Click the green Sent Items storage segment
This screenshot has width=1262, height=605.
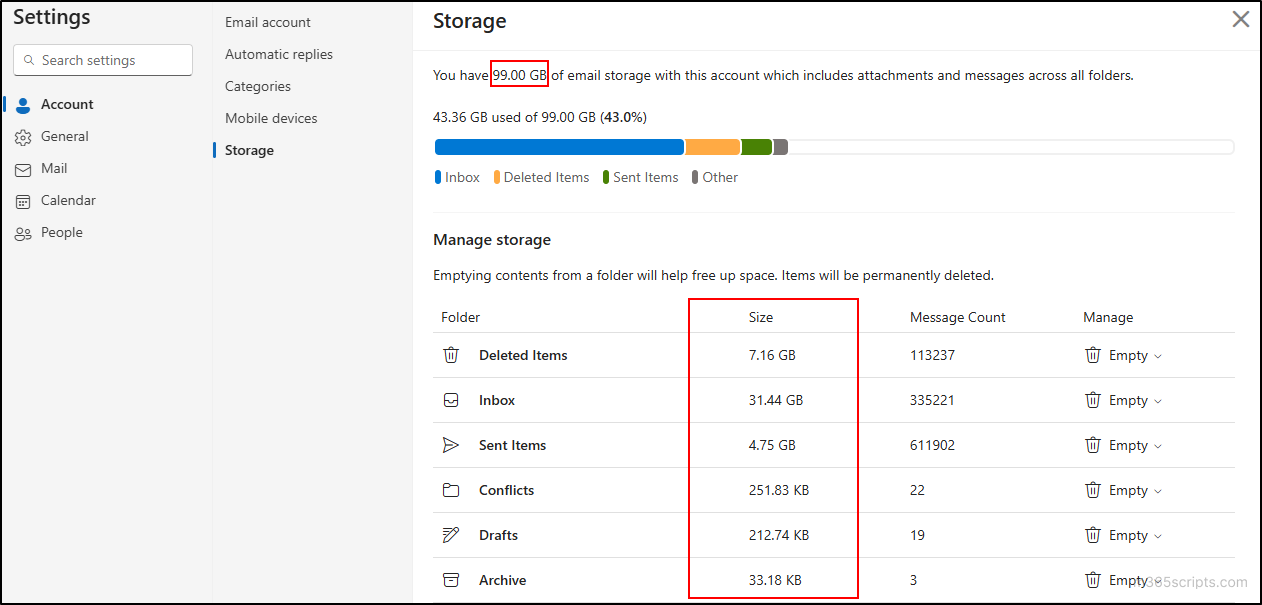(756, 147)
